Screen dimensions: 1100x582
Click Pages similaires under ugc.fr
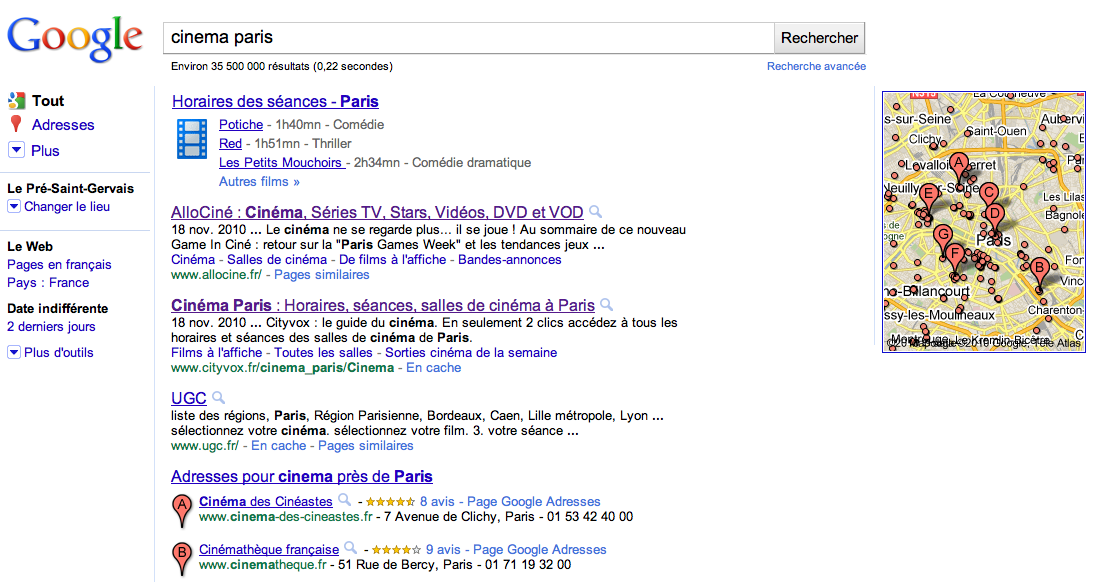[365, 445]
